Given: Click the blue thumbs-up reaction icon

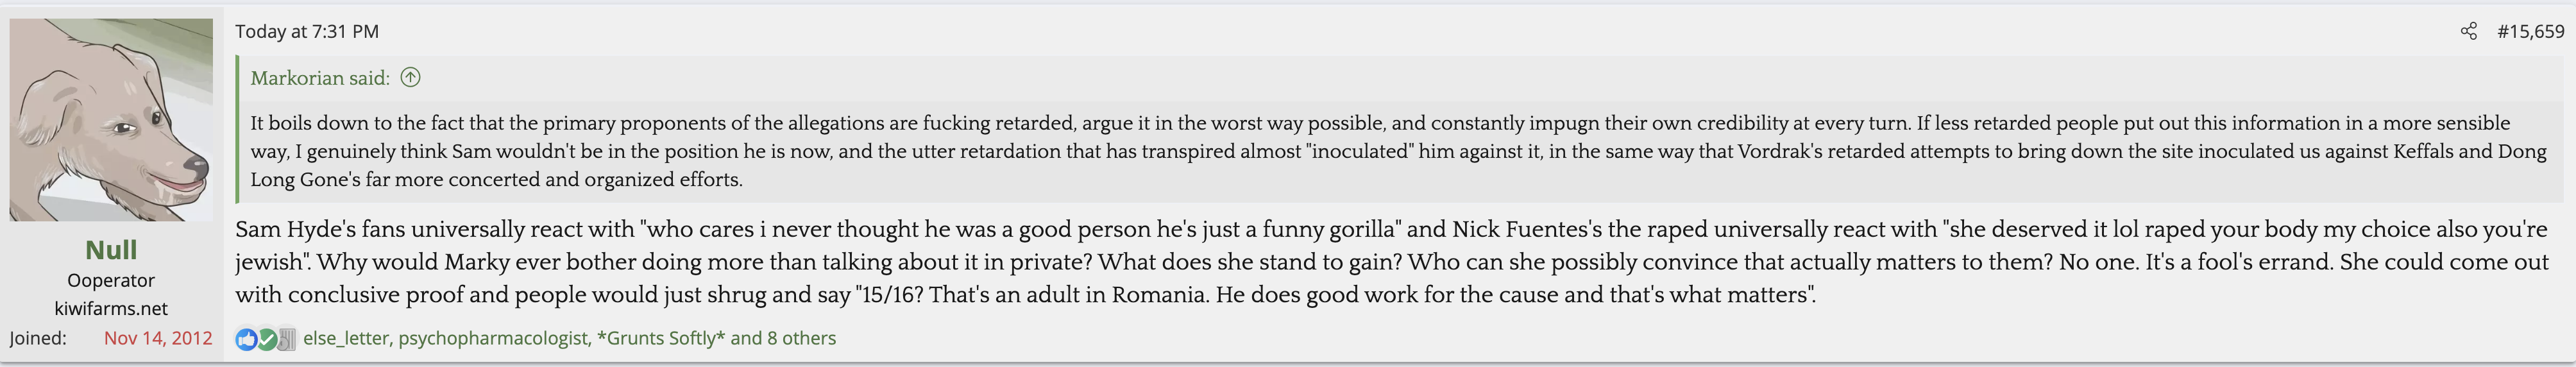Looking at the screenshot, I should [246, 339].
